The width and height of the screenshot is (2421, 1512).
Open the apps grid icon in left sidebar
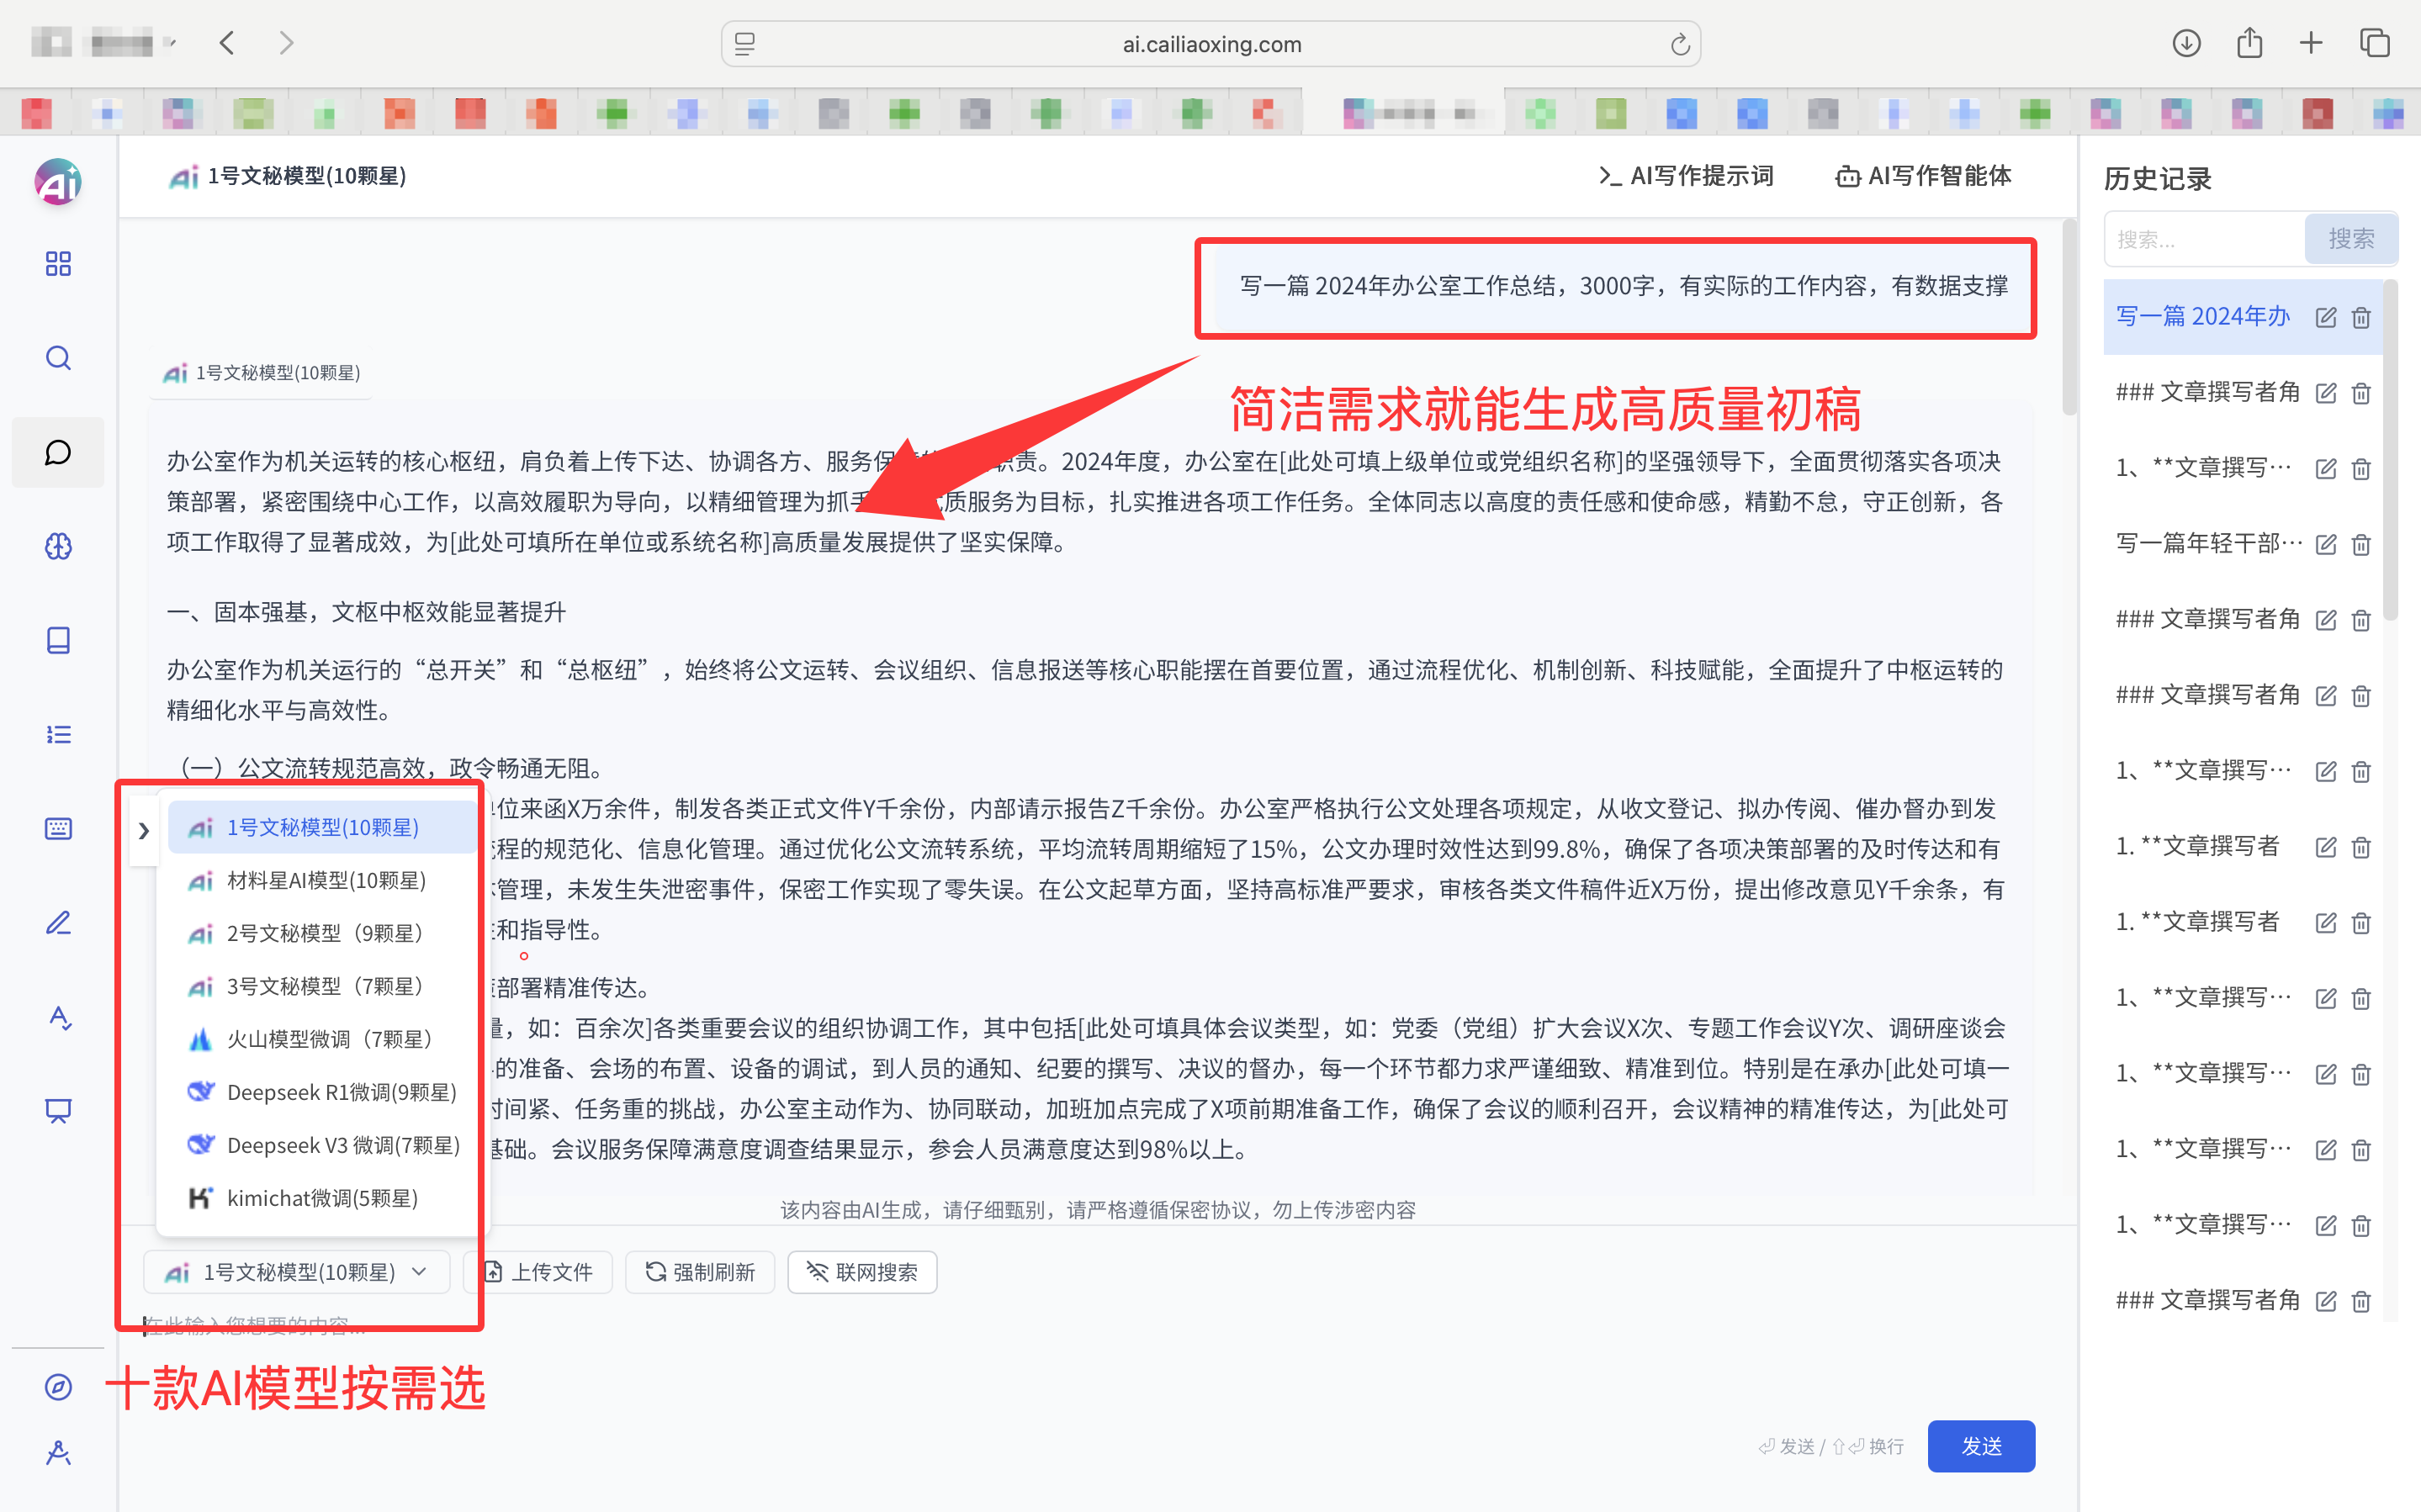pos(58,264)
